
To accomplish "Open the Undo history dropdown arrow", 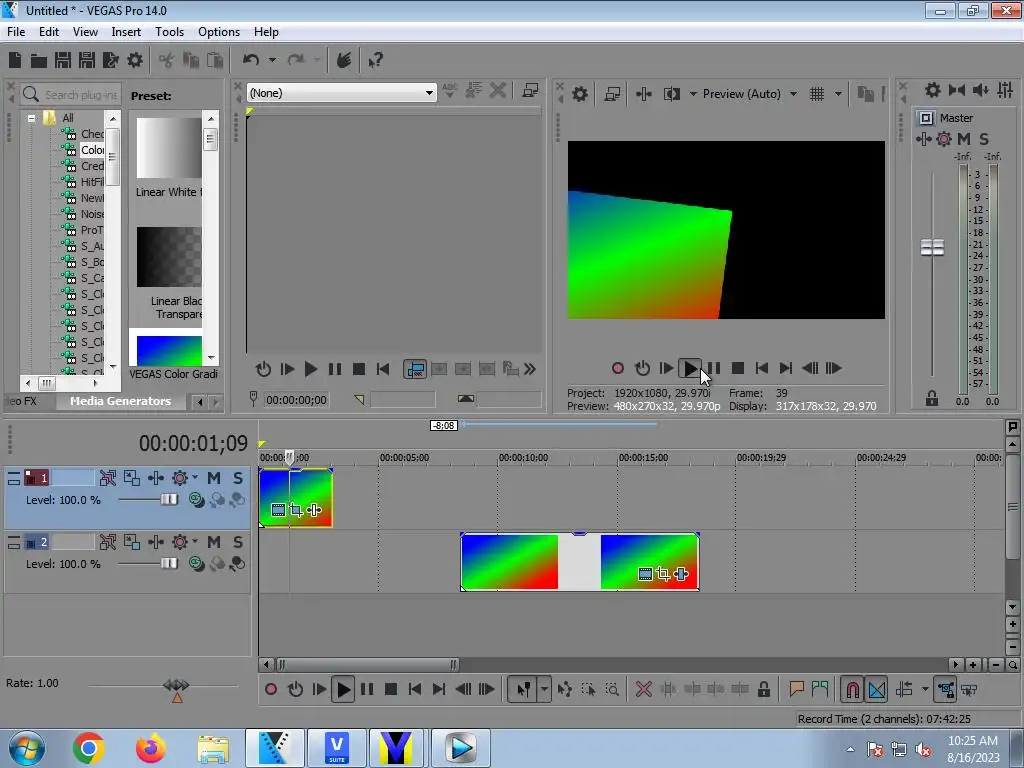I will coord(272,60).
